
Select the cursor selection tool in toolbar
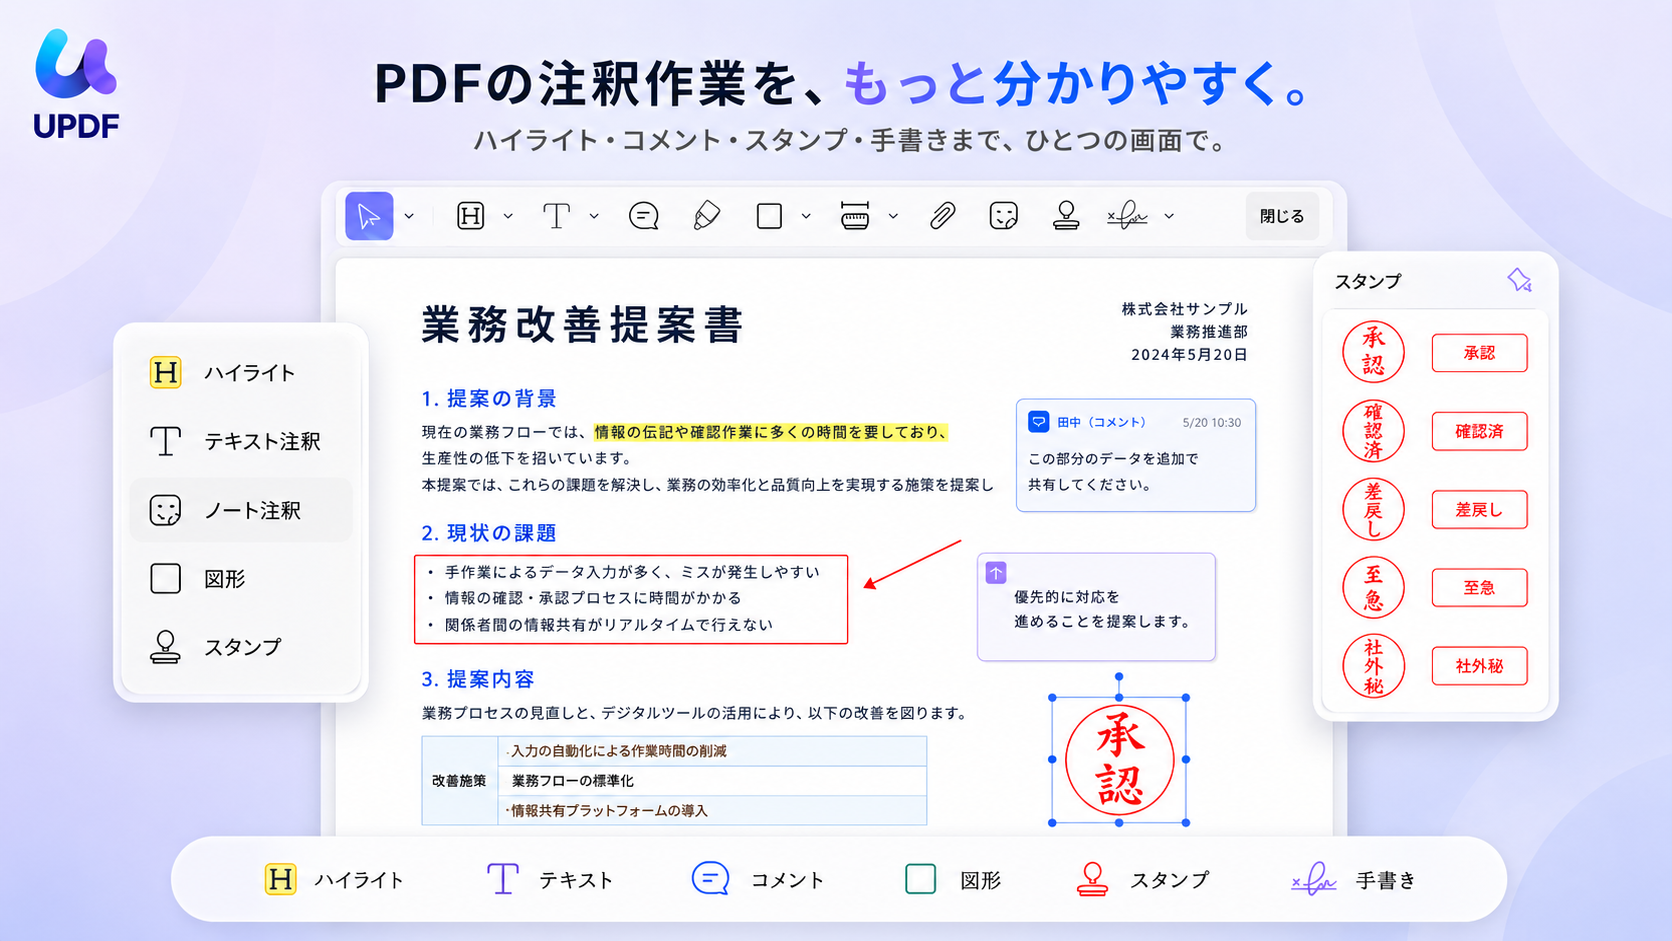(x=369, y=216)
